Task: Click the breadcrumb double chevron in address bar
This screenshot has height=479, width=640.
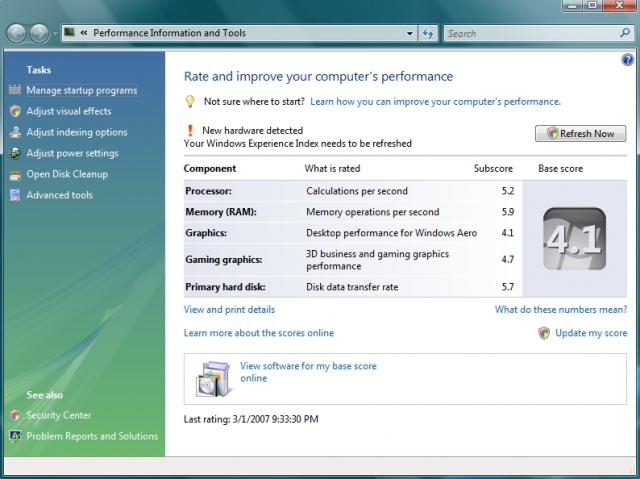Action: coord(84,33)
